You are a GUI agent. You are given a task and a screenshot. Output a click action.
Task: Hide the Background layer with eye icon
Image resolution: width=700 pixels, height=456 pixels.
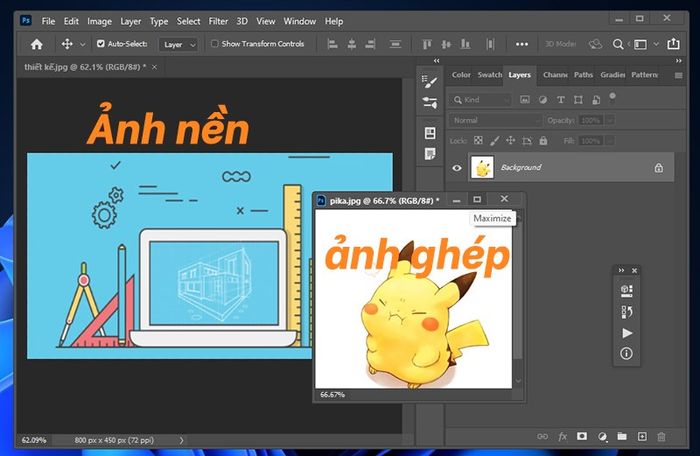coord(457,168)
